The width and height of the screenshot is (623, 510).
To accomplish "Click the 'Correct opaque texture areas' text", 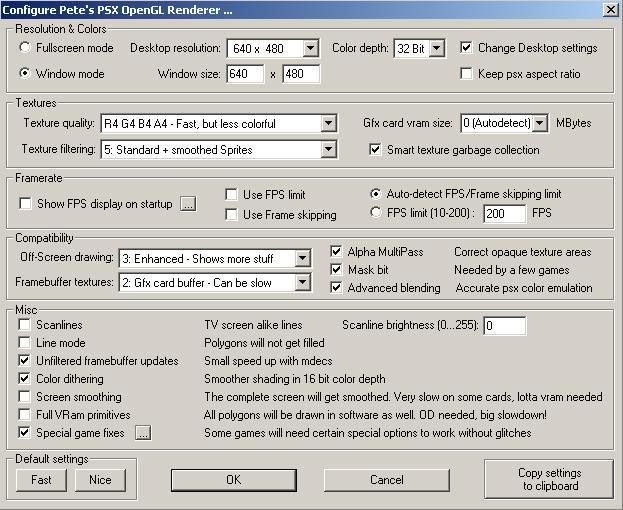I will click(x=522, y=252).
